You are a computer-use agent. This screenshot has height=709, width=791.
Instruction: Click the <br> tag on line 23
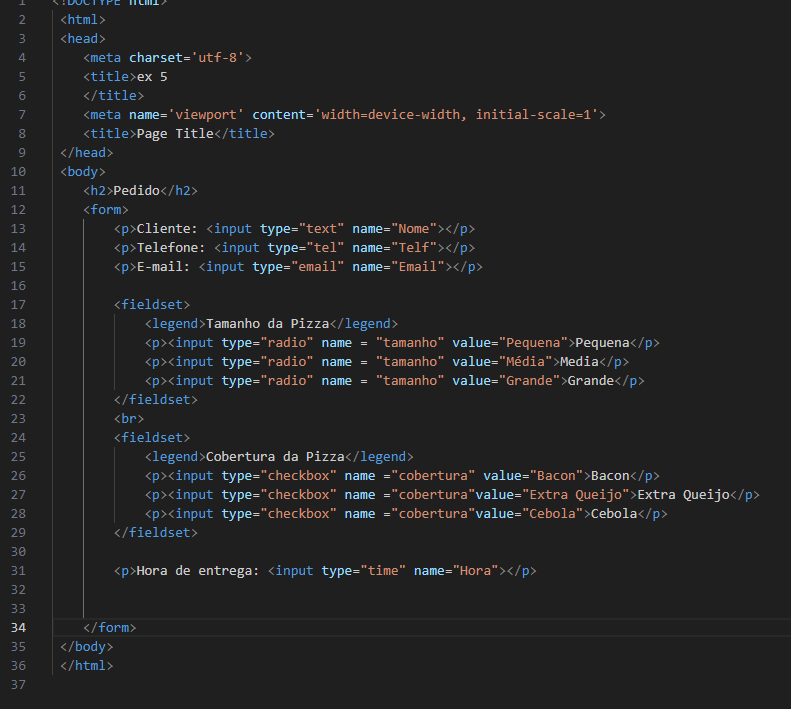(129, 418)
